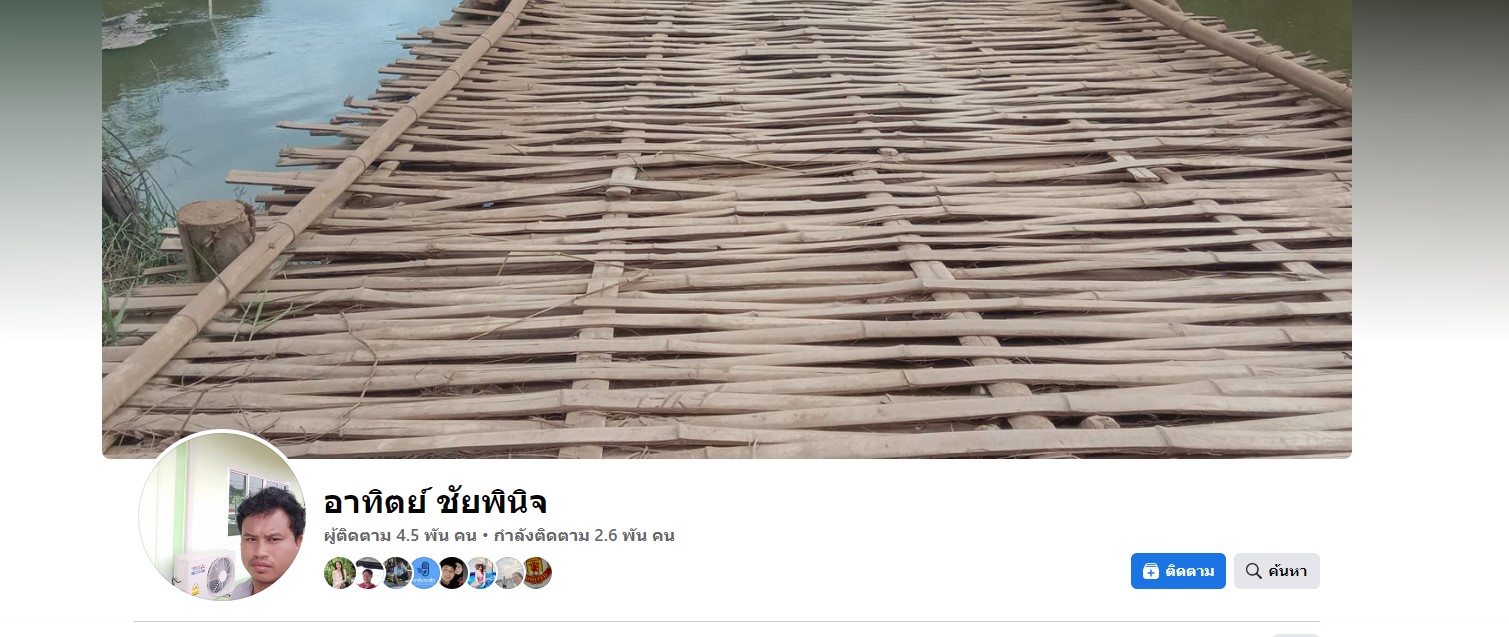
Task: Click the blue logo friend avatar
Action: coord(424,573)
